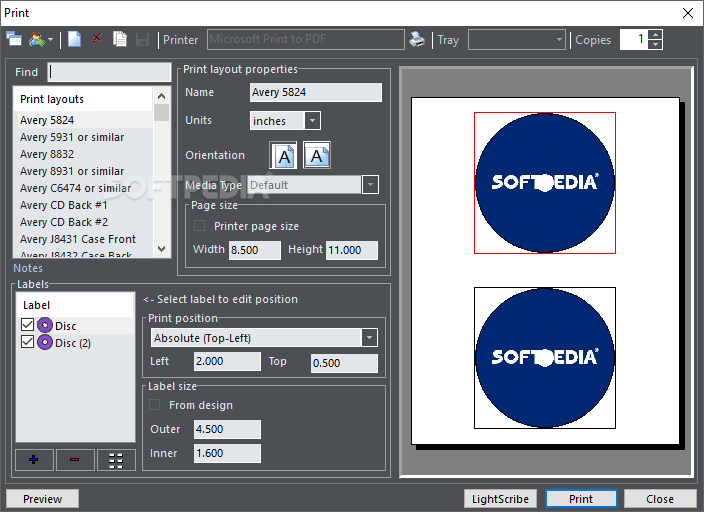The image size is (704, 512).
Task: Close the Print dialog with title bar X
Action: 687,13
